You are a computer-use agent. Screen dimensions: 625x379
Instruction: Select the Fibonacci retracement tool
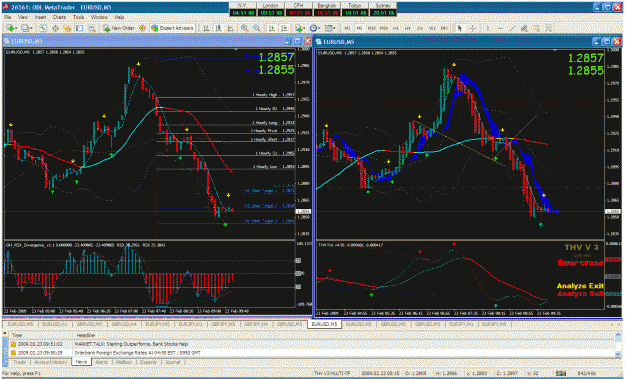537,28
